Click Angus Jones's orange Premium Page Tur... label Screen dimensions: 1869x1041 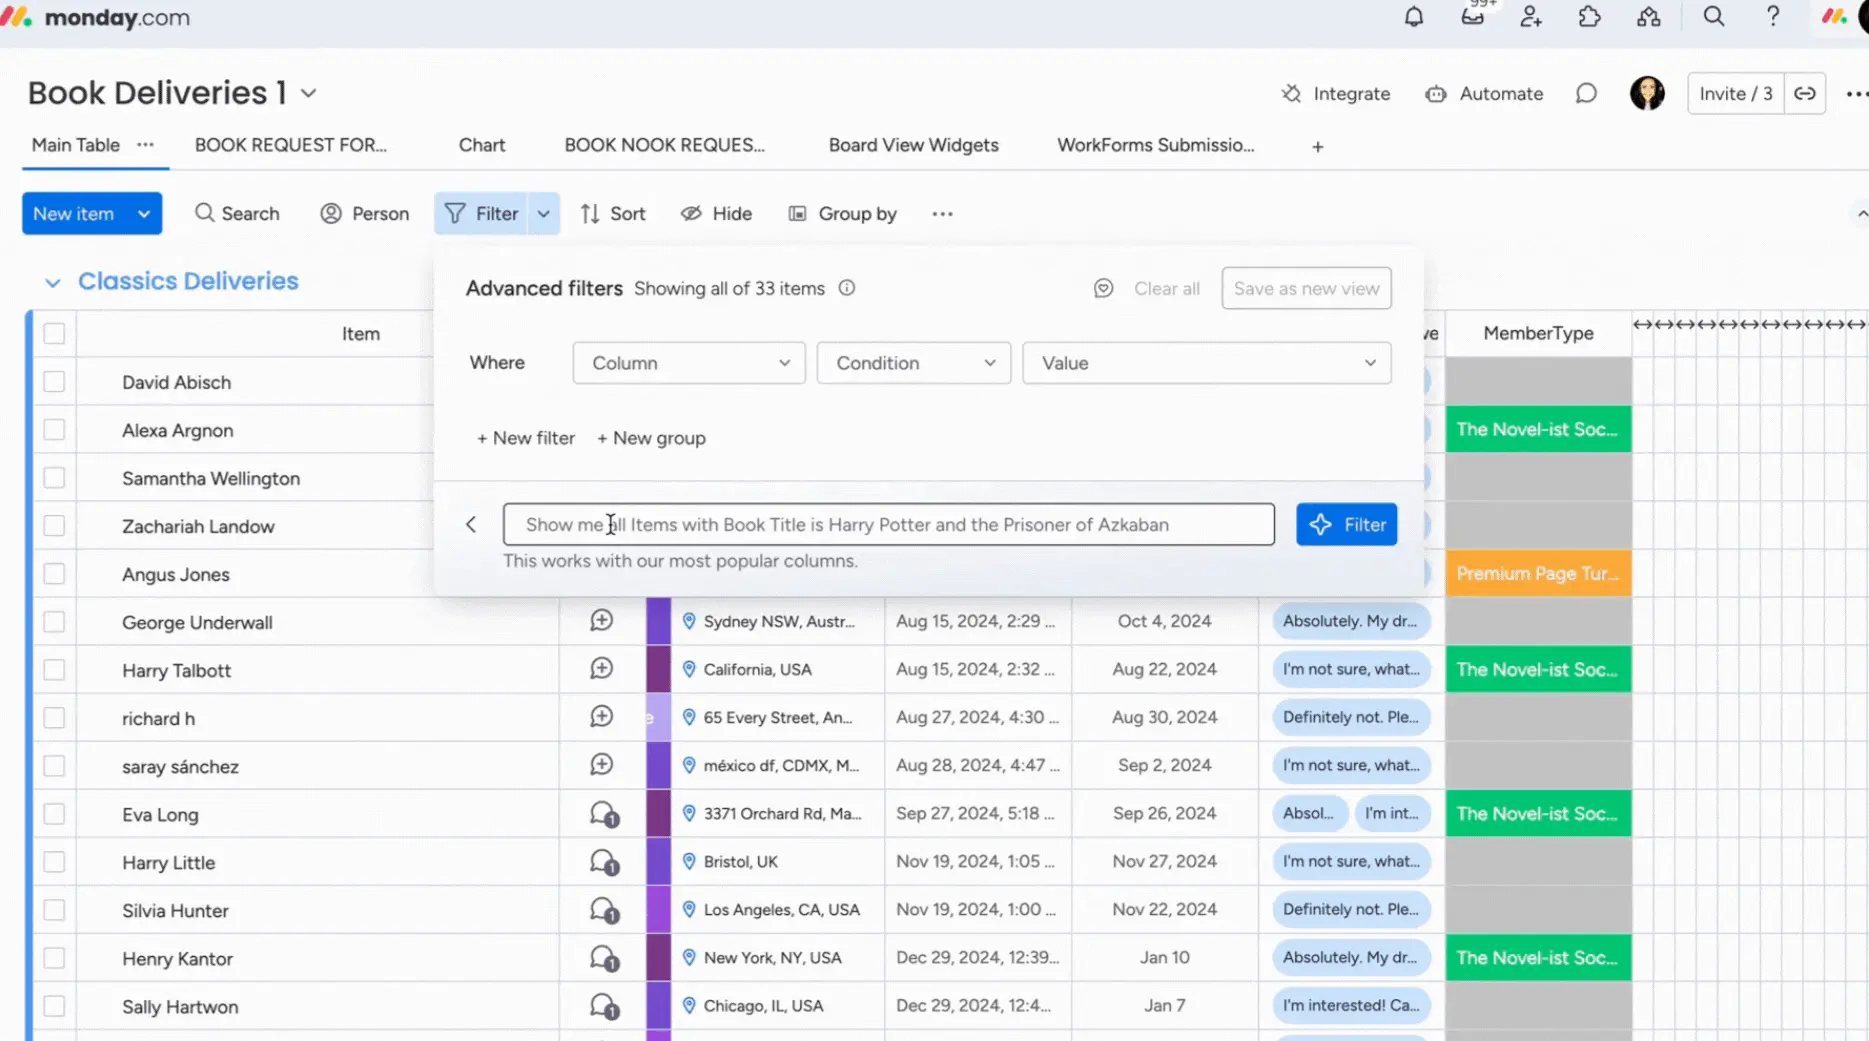pos(1538,574)
